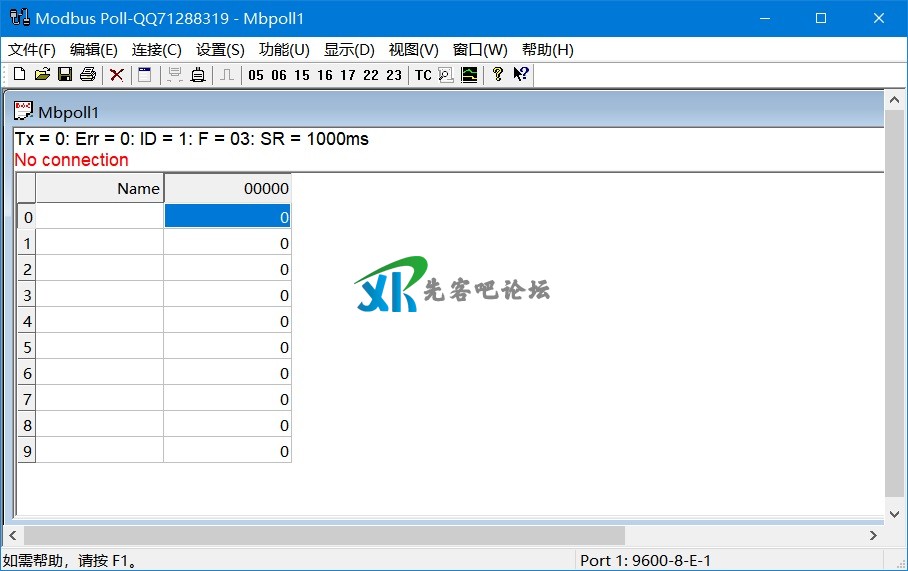908x571 pixels.
Task: Select function code 05 in toolbar
Action: click(256, 75)
